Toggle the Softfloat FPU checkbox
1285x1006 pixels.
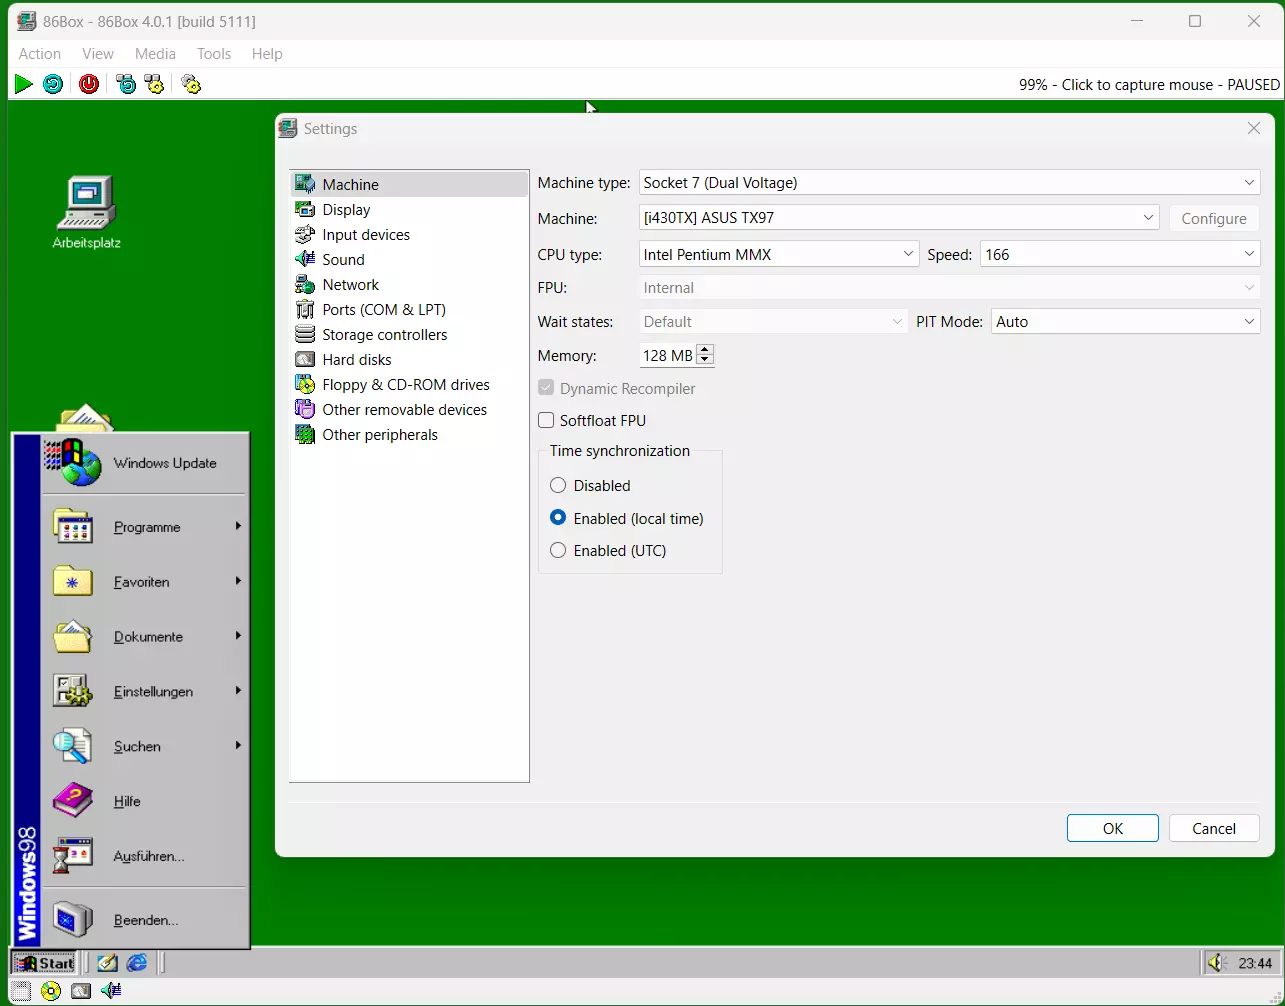tap(592, 420)
